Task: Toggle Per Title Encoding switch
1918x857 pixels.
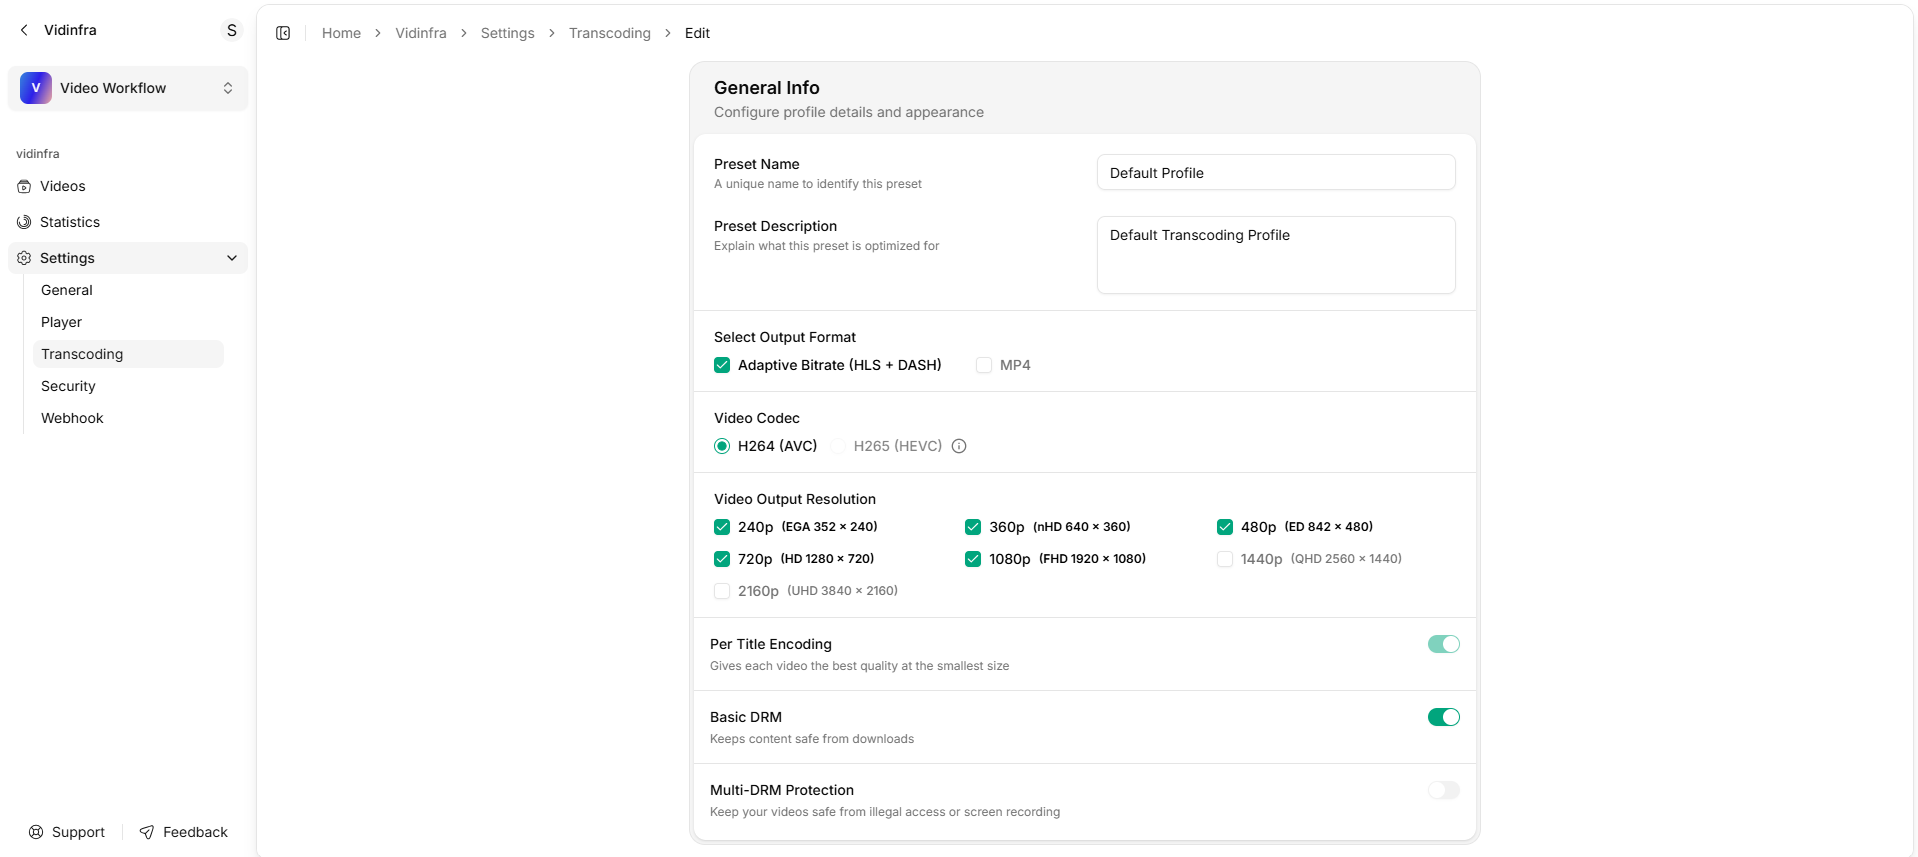Action: (1444, 644)
